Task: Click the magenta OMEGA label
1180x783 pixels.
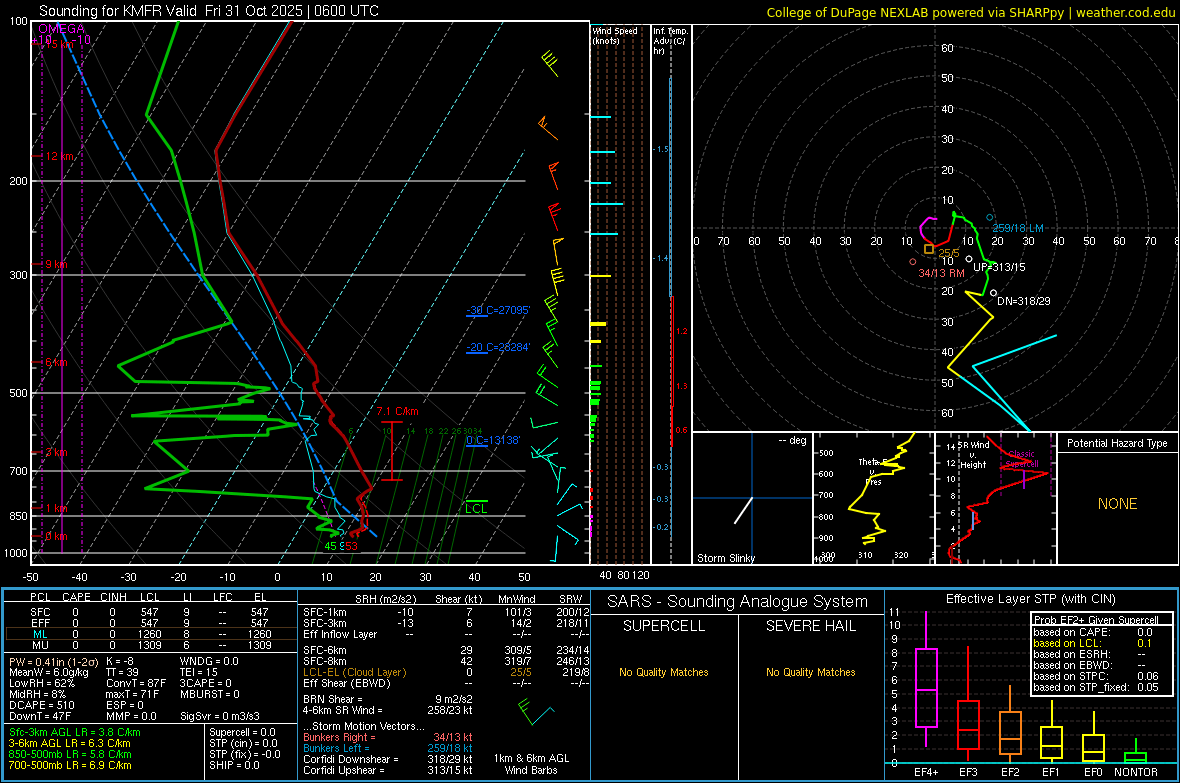Action: coord(62,29)
